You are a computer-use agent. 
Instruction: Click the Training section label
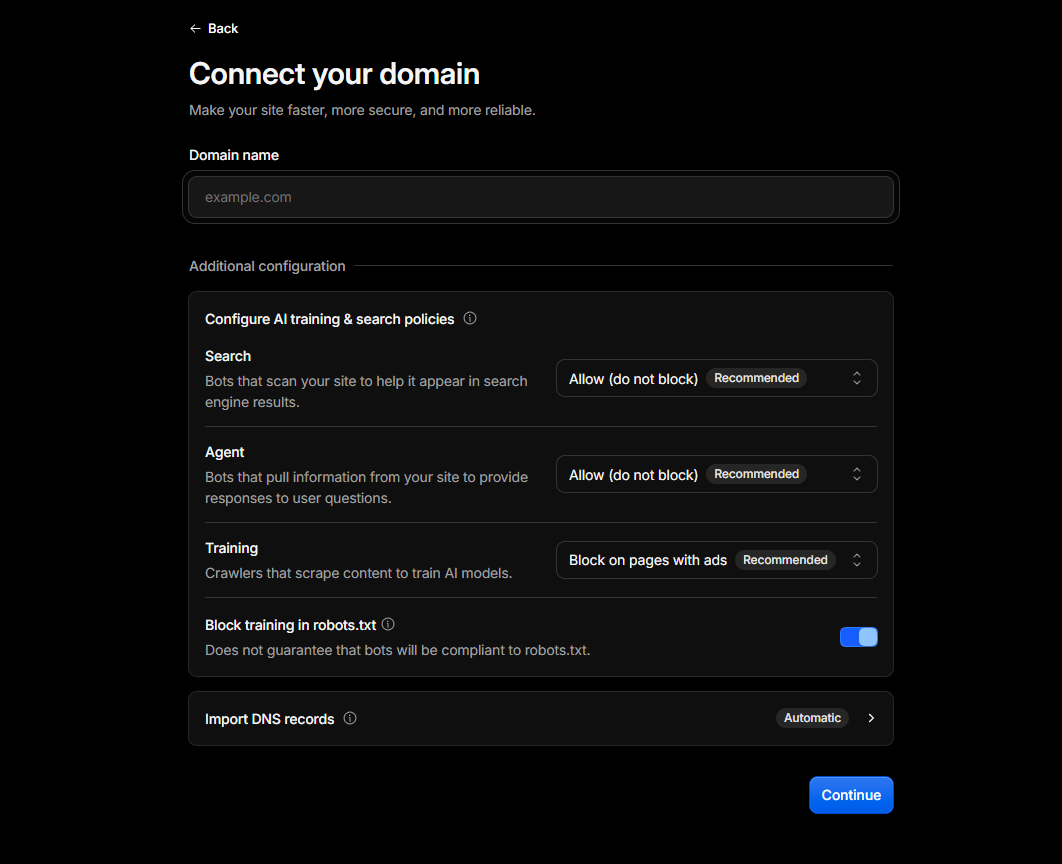[x=231, y=548]
